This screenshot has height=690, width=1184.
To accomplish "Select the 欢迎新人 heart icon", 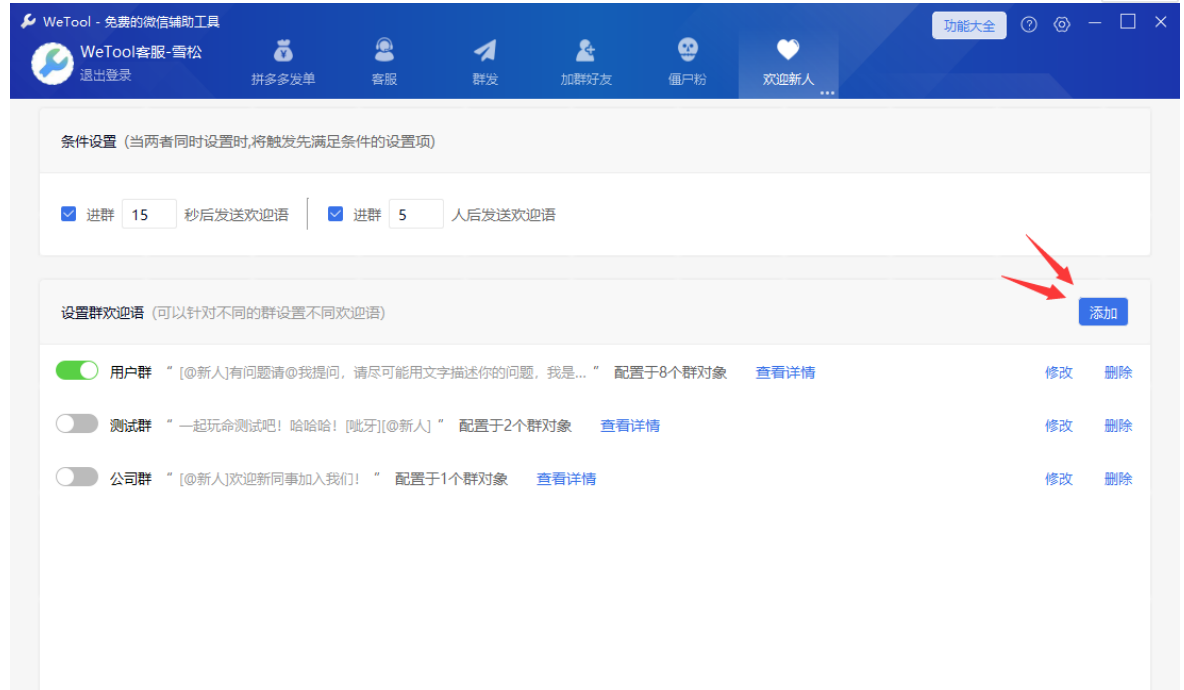I will 788,50.
